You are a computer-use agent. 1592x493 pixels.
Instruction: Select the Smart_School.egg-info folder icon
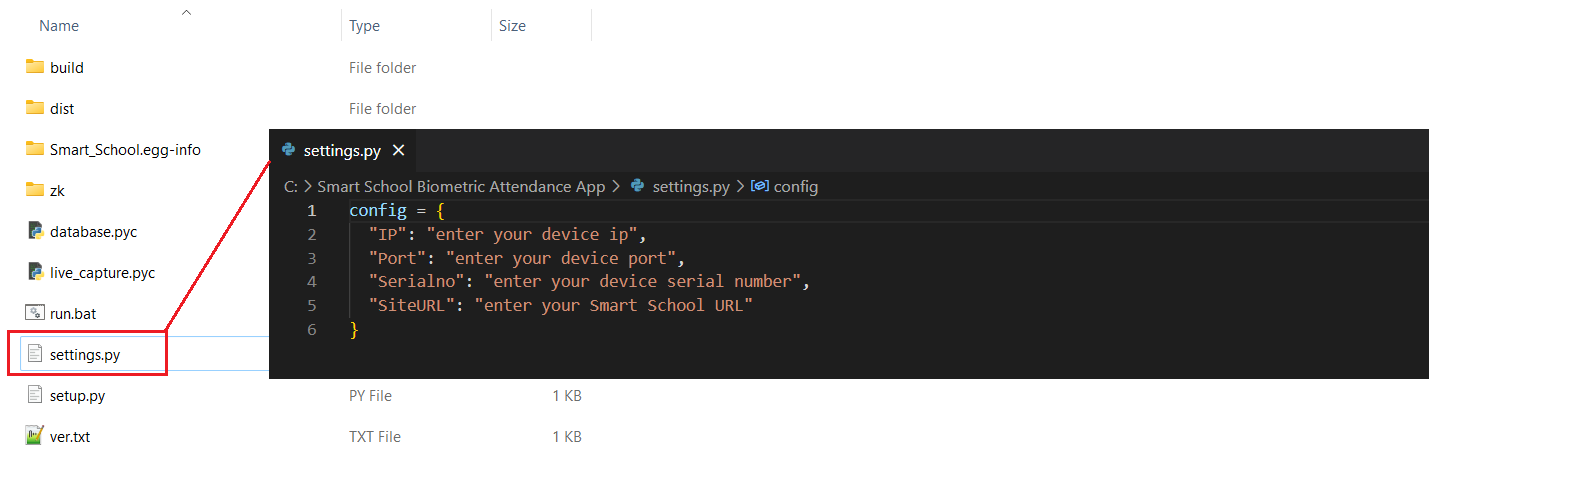coord(35,149)
